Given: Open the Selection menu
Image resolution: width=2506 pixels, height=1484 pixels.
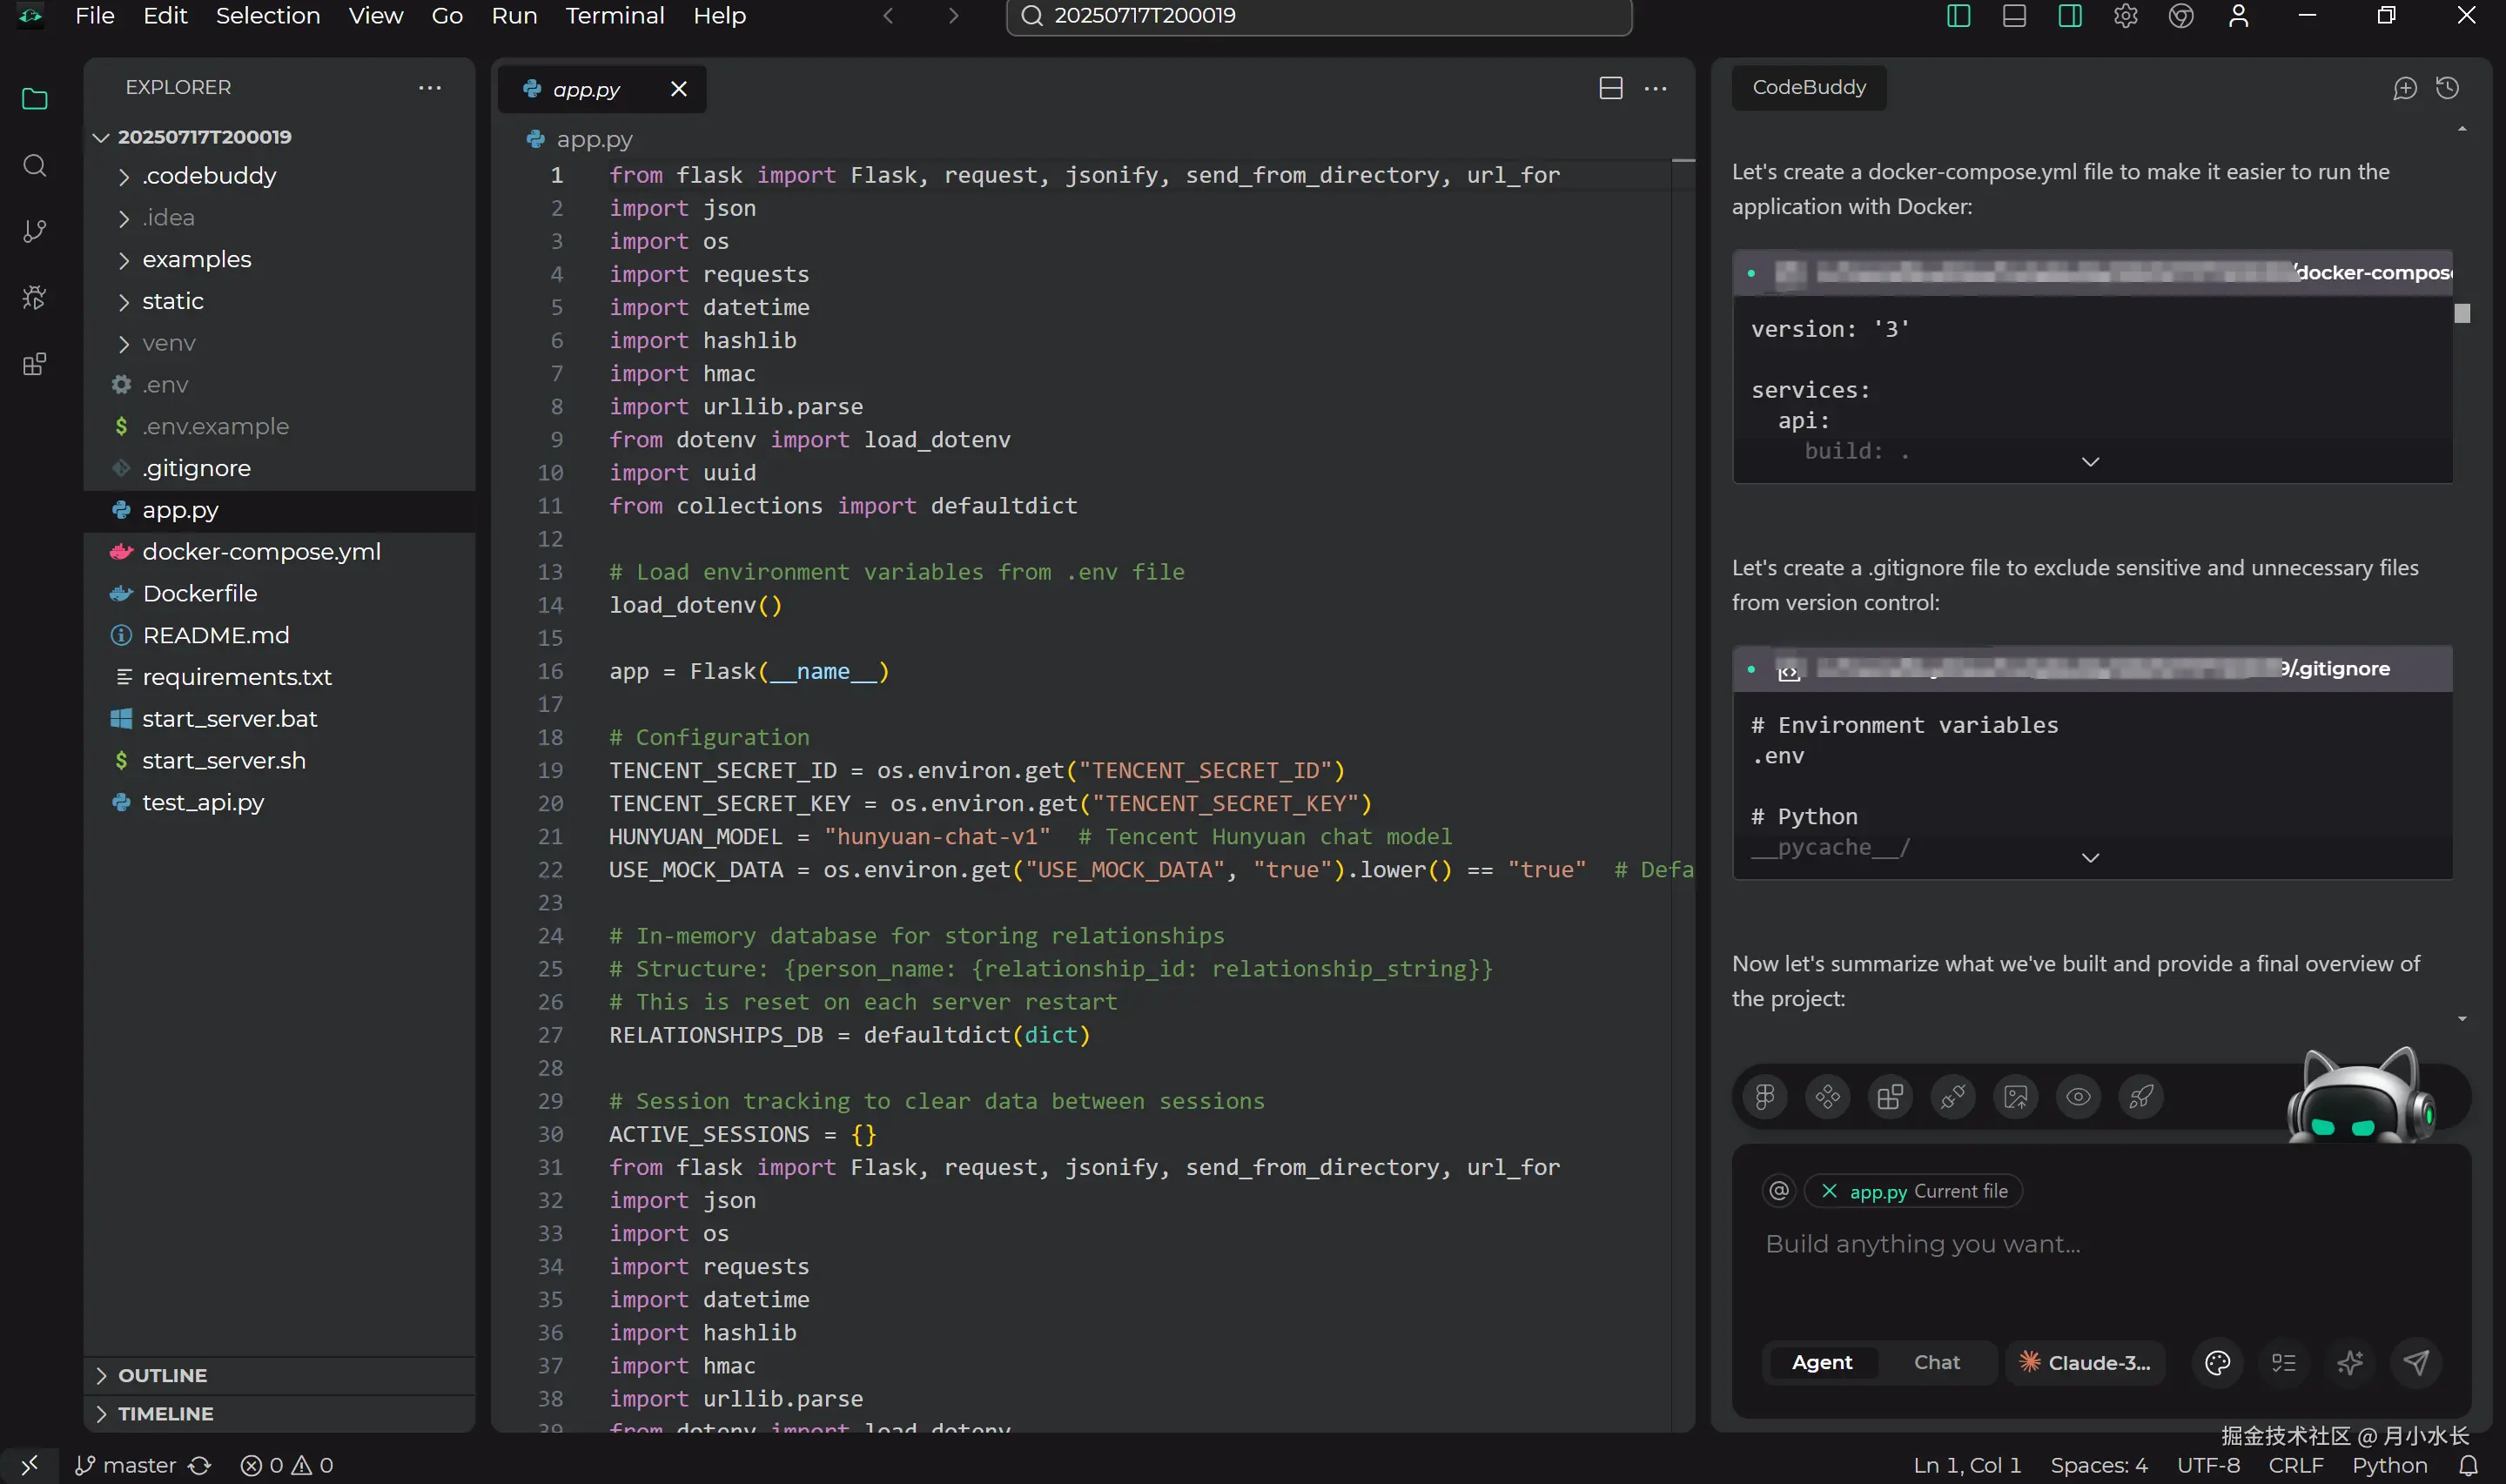Looking at the screenshot, I should (267, 16).
